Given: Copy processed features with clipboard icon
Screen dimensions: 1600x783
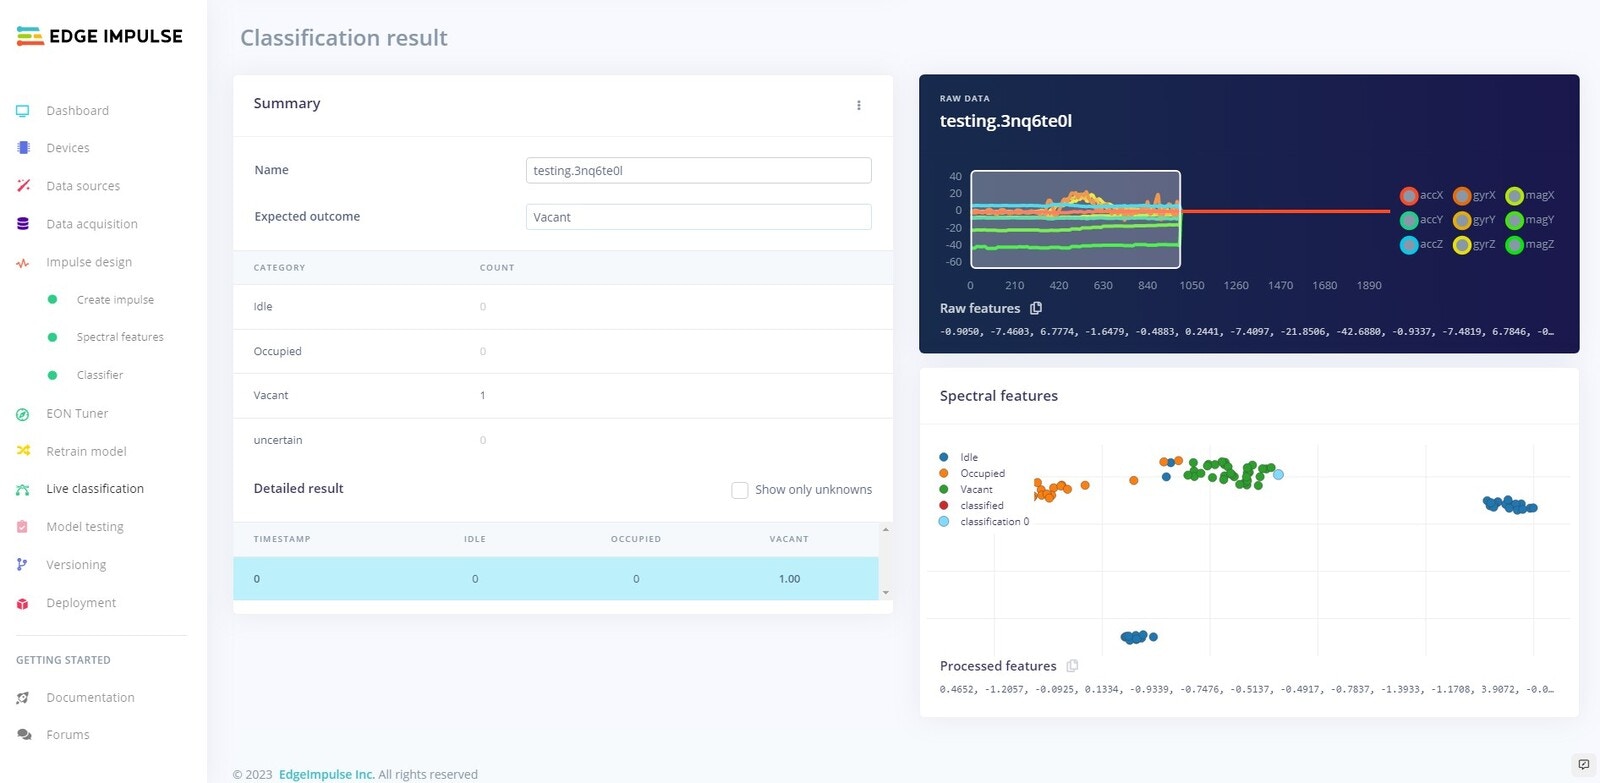Looking at the screenshot, I should tap(1072, 666).
